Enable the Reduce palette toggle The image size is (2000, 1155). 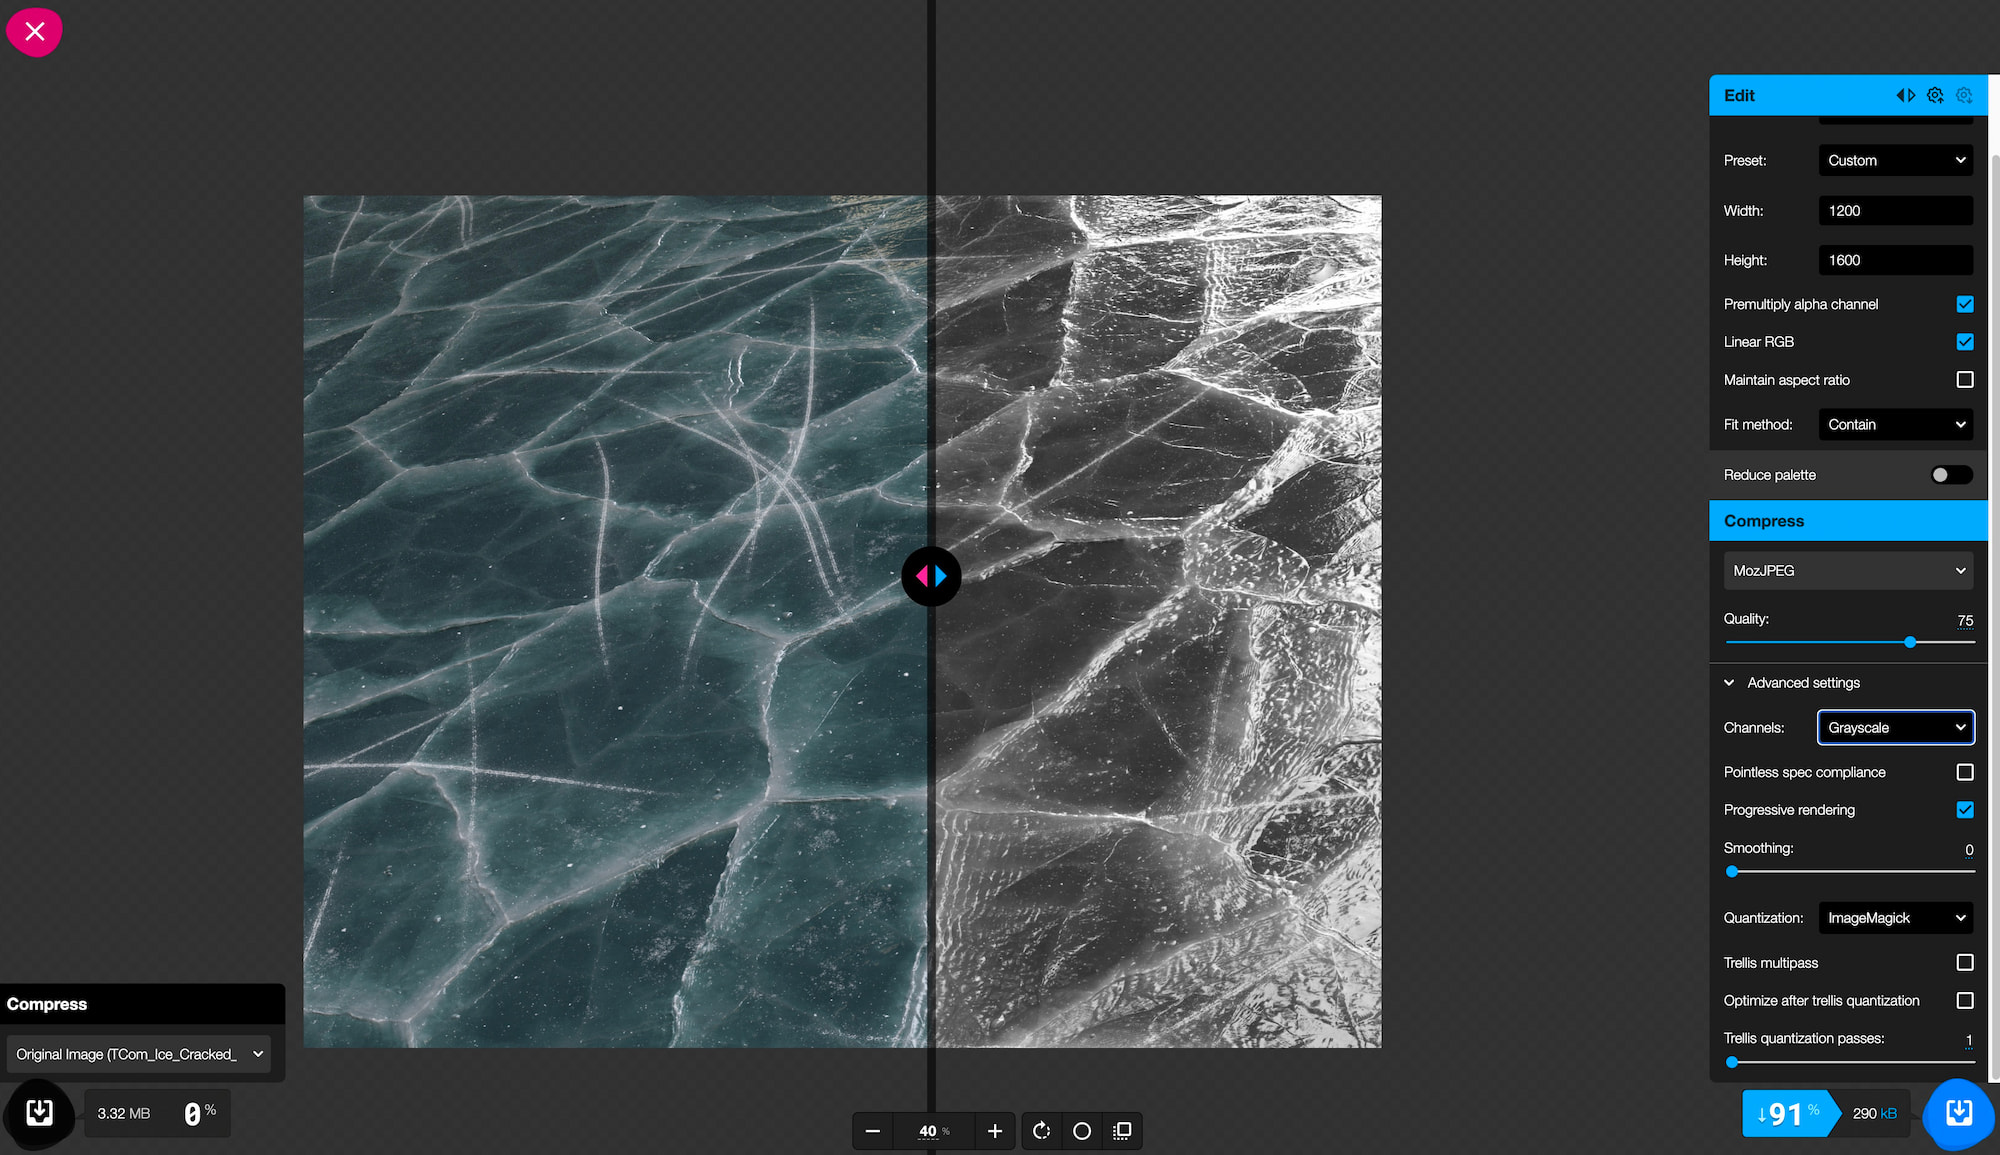point(1950,474)
